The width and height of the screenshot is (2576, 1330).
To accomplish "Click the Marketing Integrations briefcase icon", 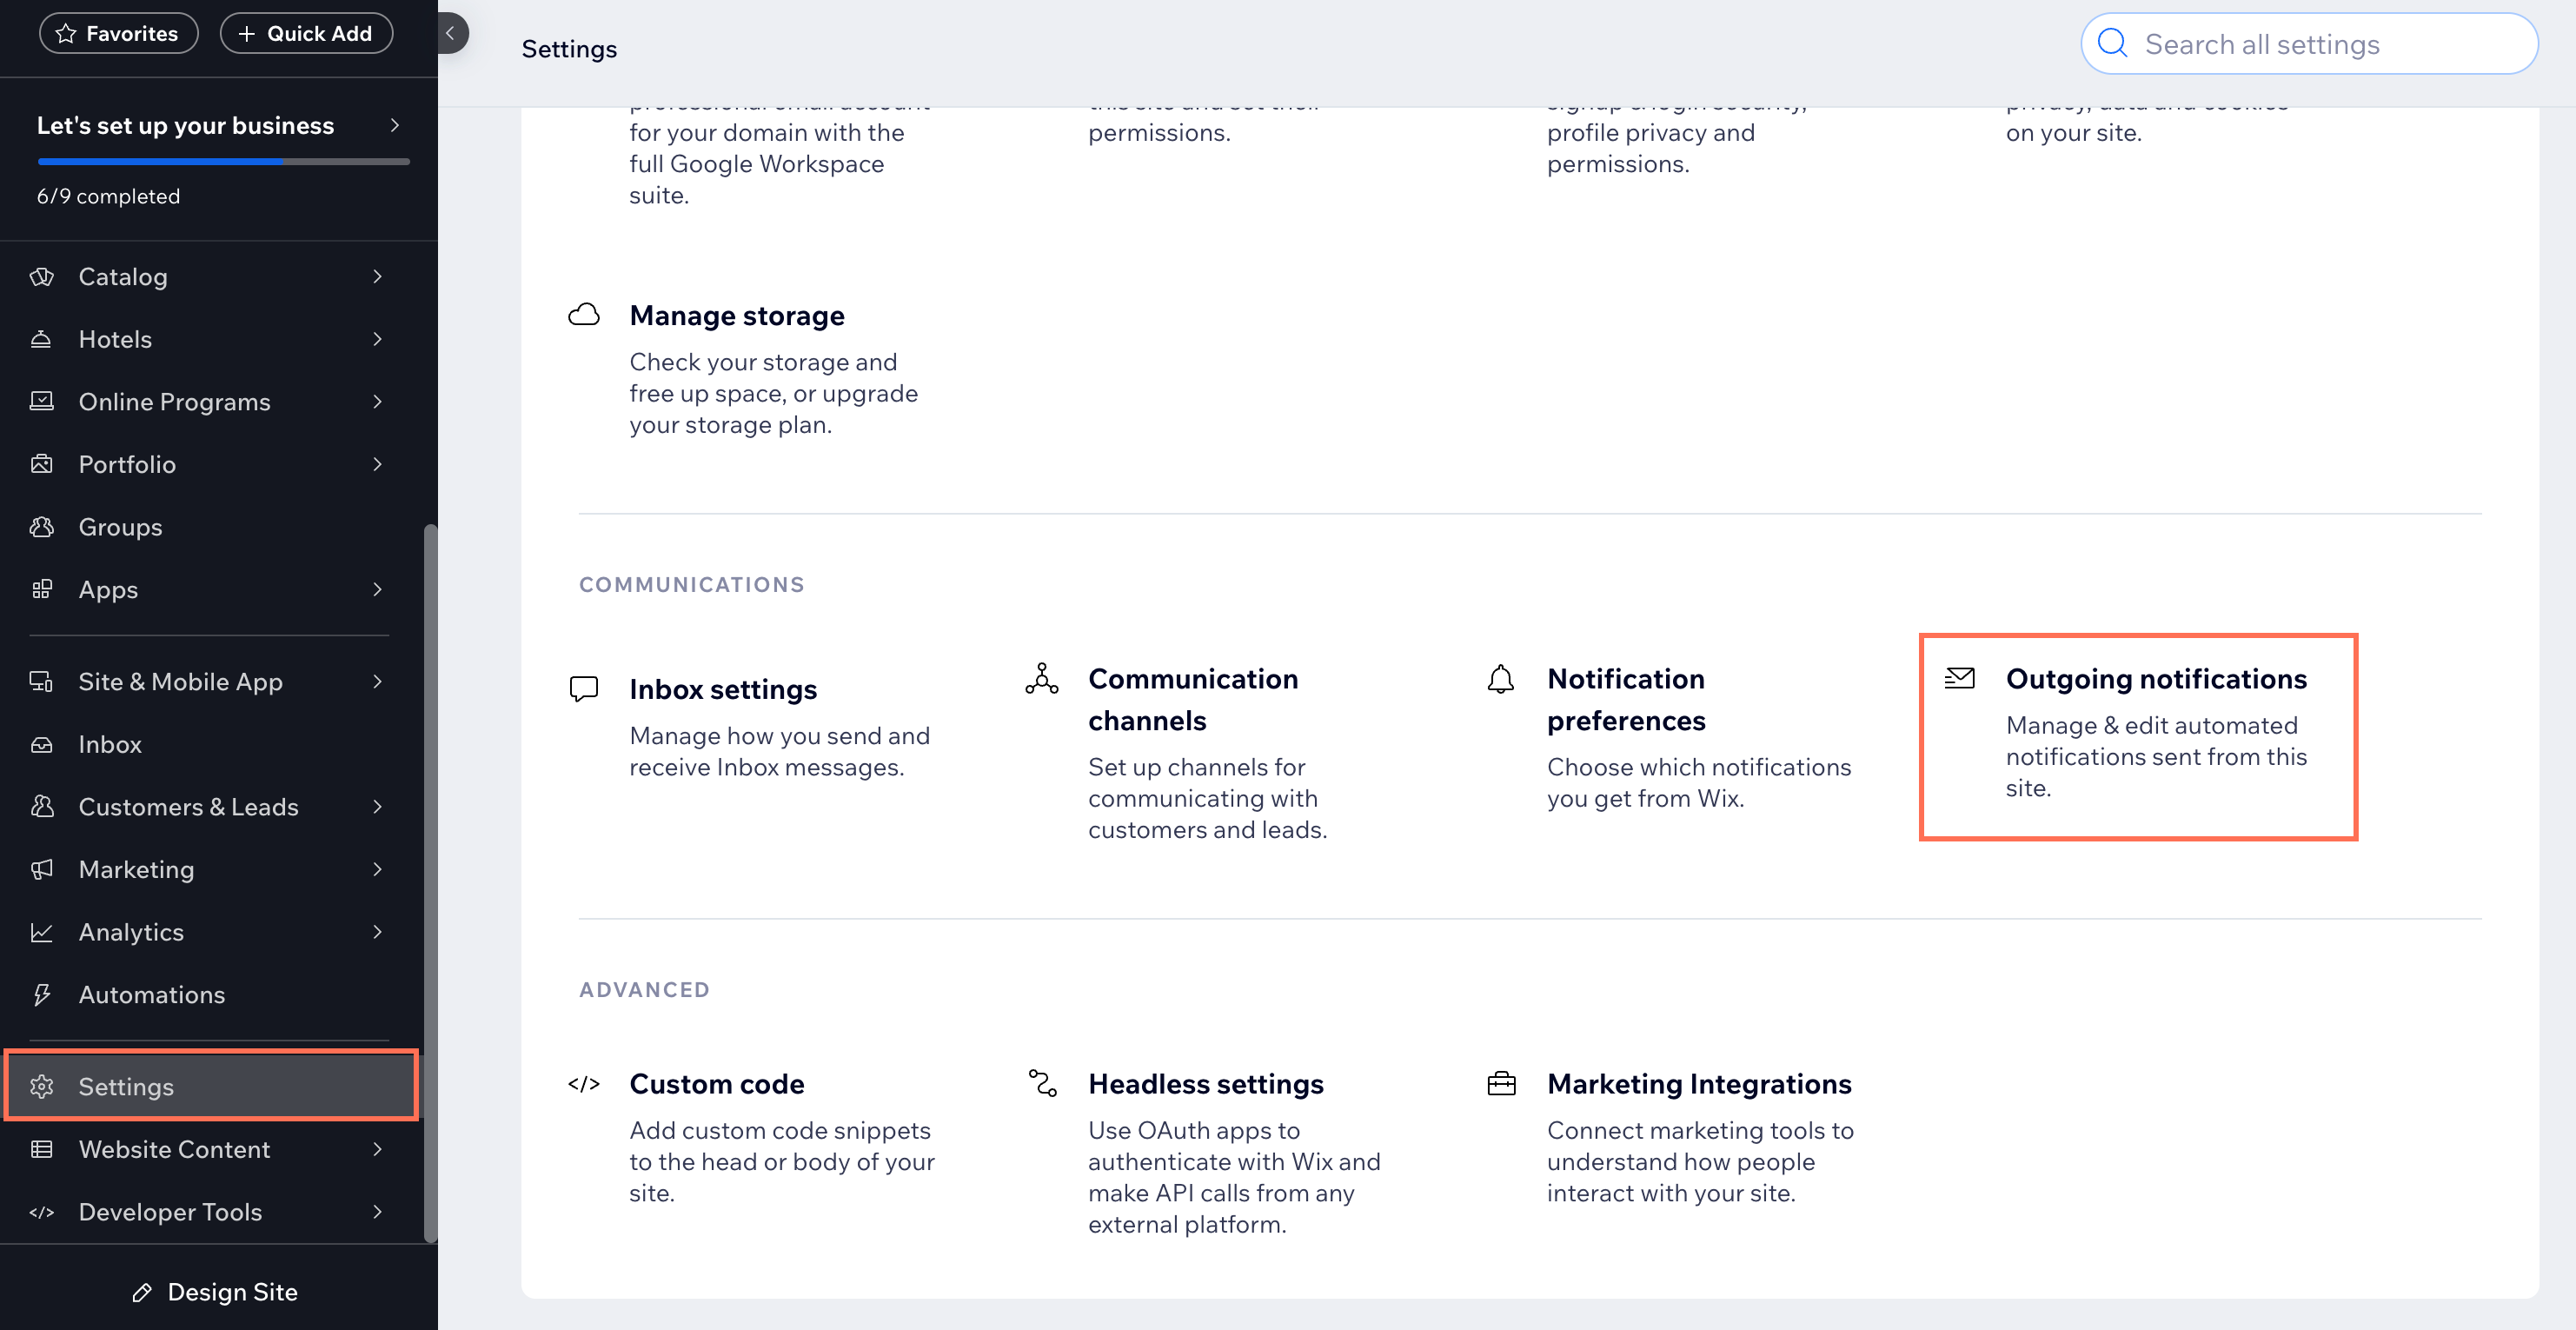I will tap(1501, 1084).
